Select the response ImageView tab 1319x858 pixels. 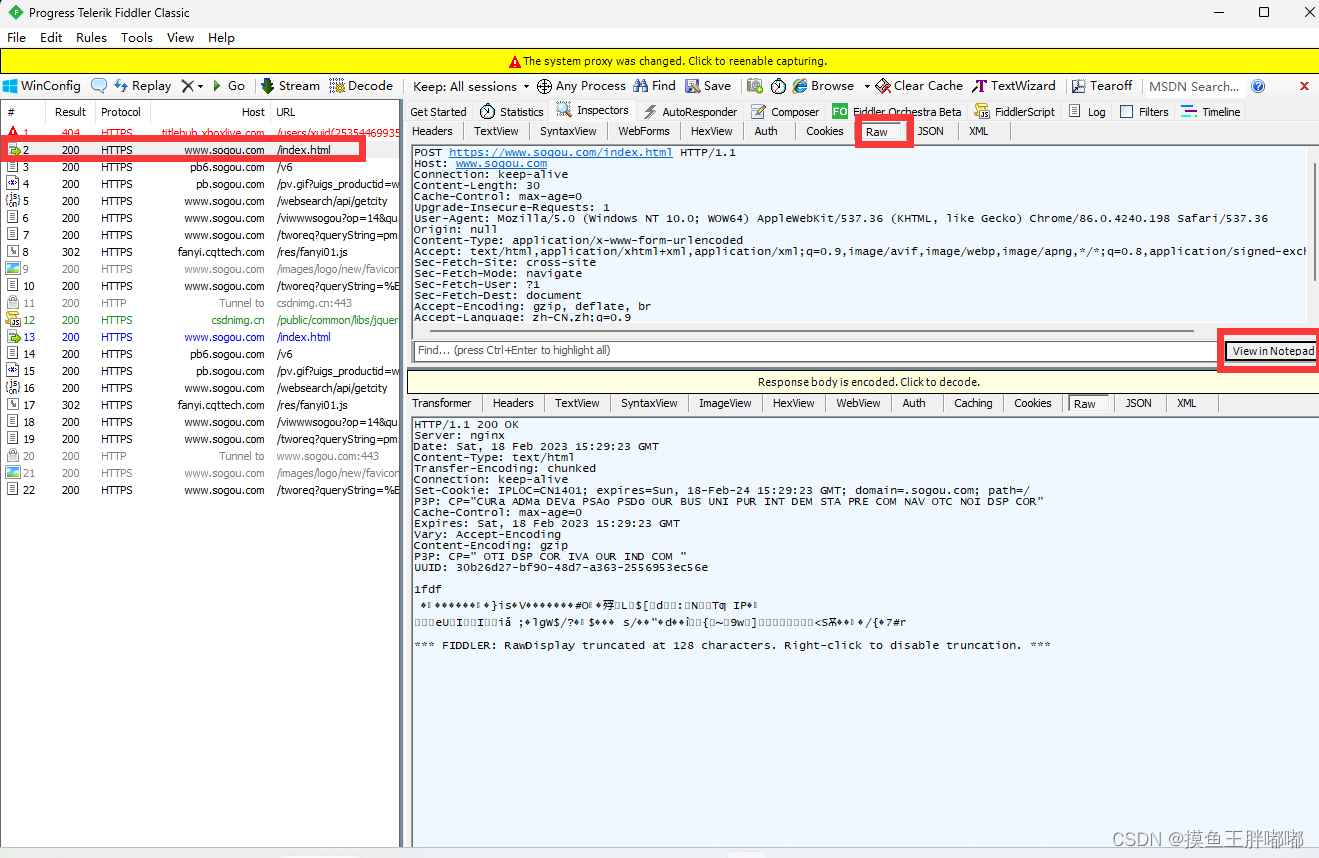(x=725, y=403)
